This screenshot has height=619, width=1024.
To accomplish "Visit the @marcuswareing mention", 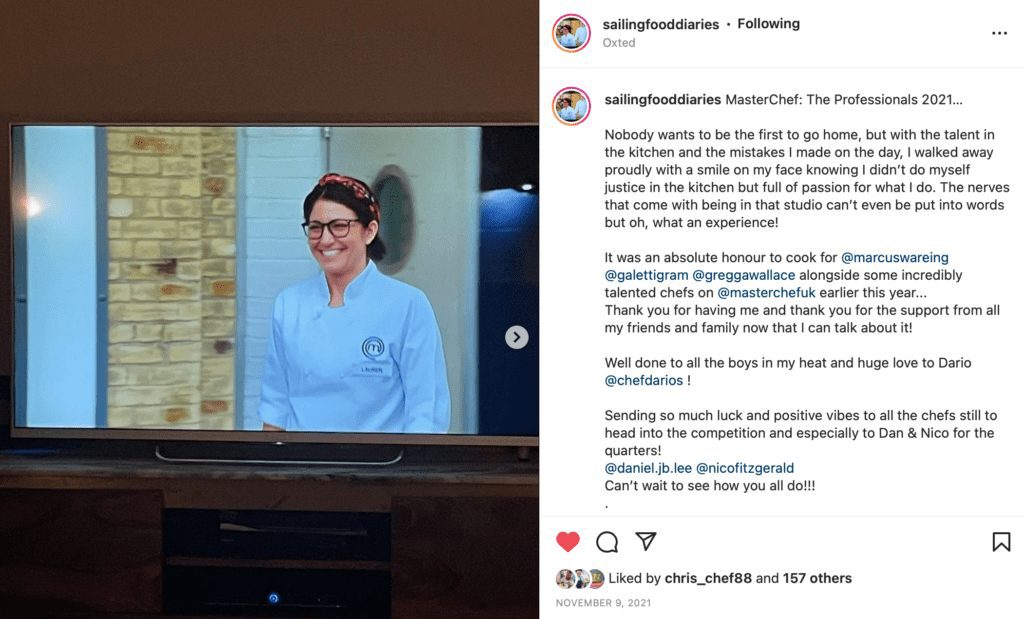I will tap(895, 257).
